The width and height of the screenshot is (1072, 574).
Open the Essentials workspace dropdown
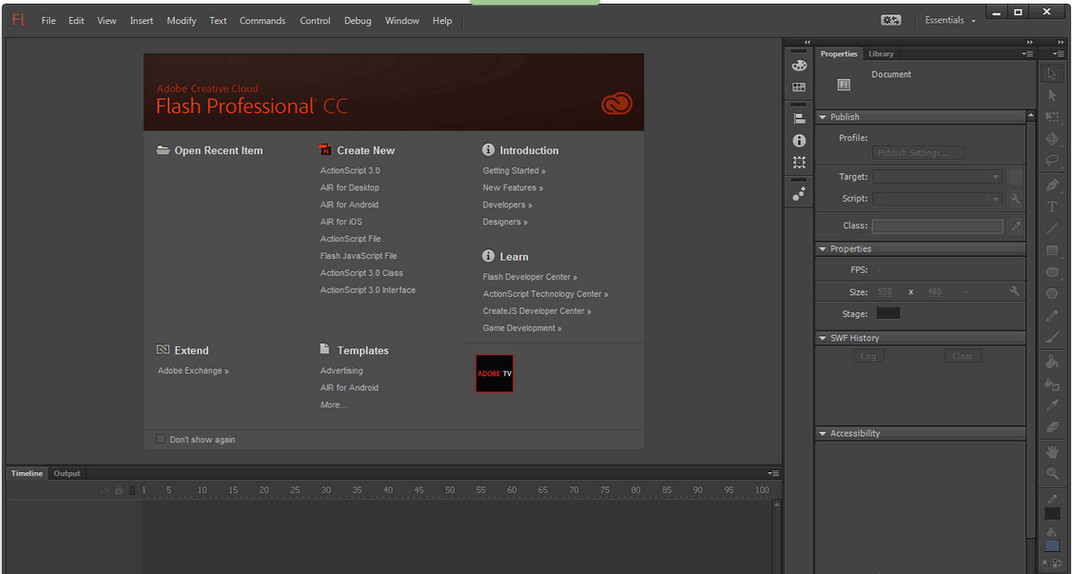coord(950,20)
